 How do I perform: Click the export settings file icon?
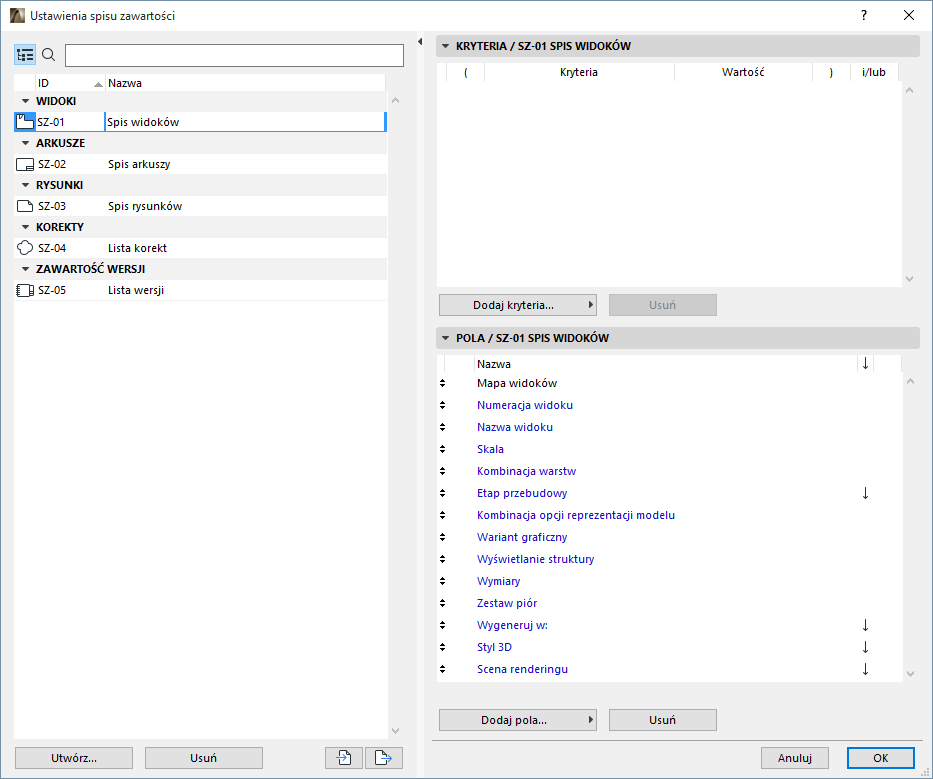tap(383, 757)
